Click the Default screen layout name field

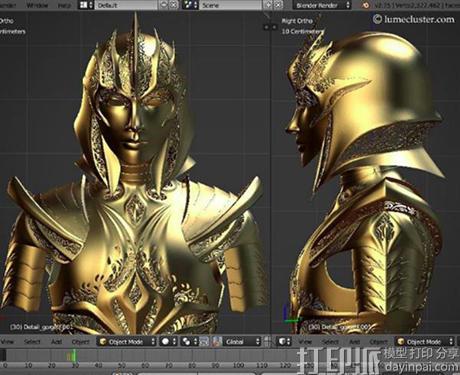pyautogui.click(x=127, y=5)
